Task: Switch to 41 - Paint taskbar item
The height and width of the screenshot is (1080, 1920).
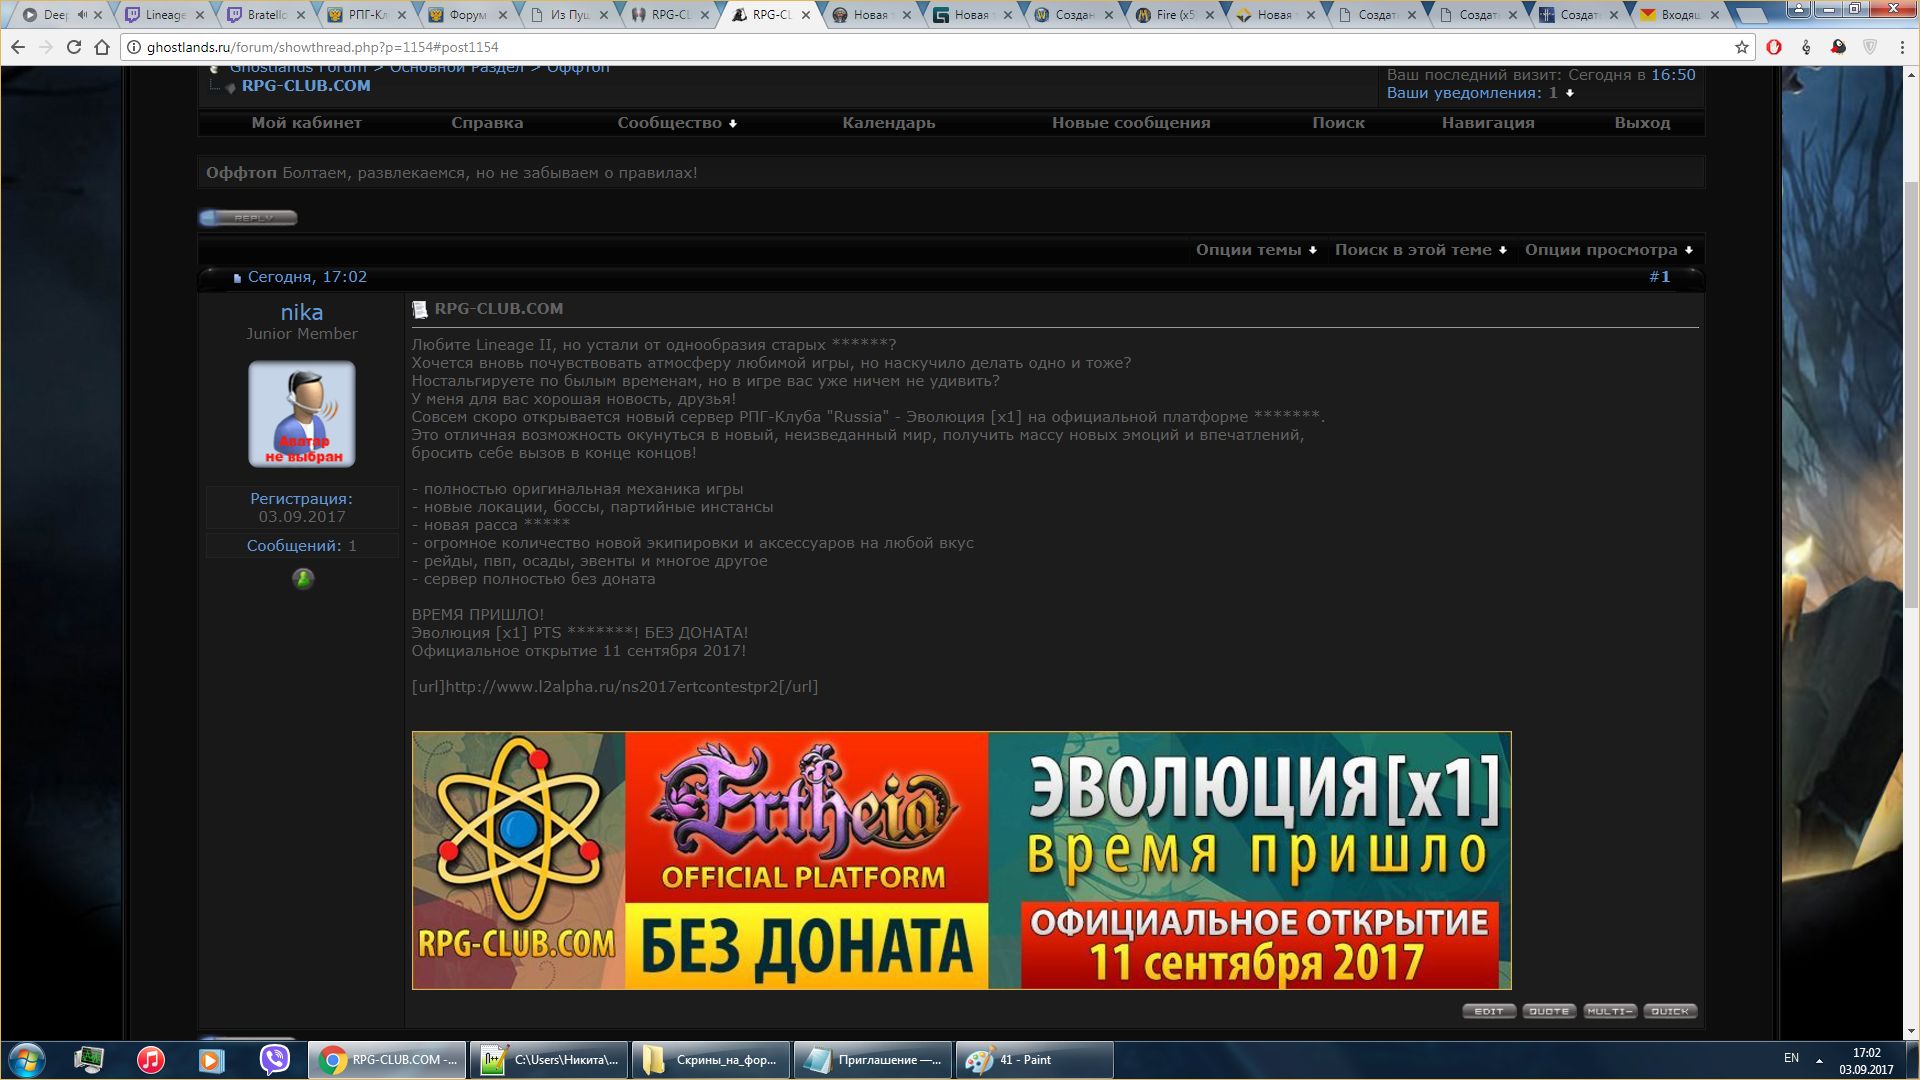Action: click(x=1035, y=1059)
